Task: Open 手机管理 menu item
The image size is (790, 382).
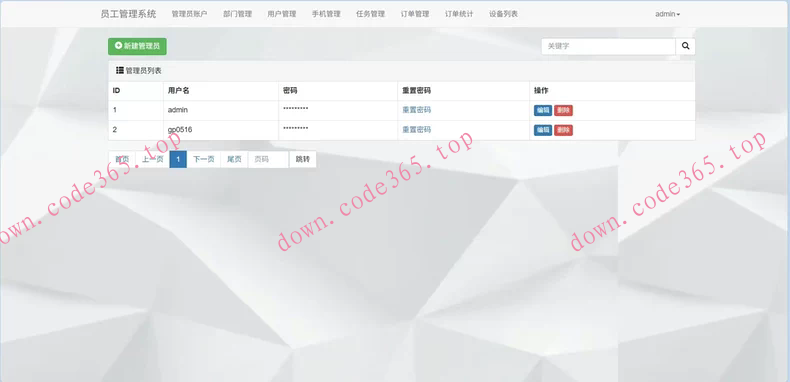Action: click(326, 14)
